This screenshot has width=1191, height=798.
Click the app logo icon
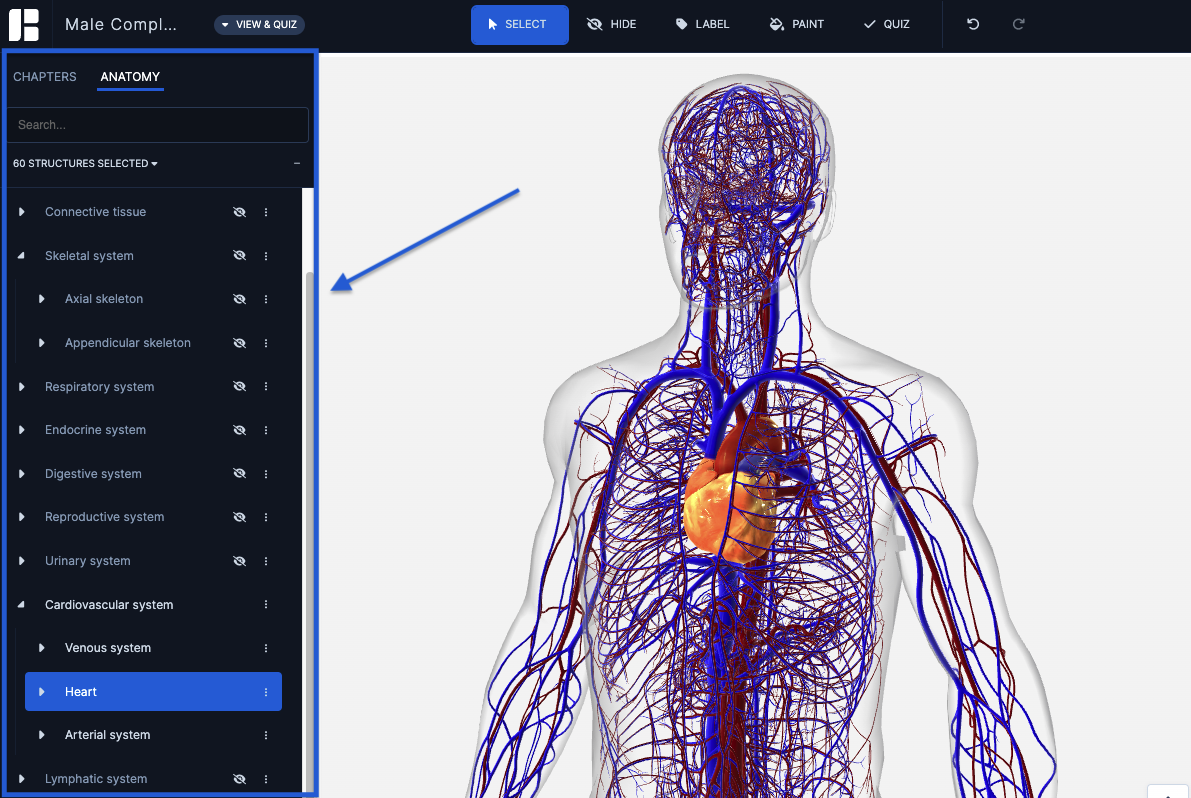pyautogui.click(x=24, y=24)
